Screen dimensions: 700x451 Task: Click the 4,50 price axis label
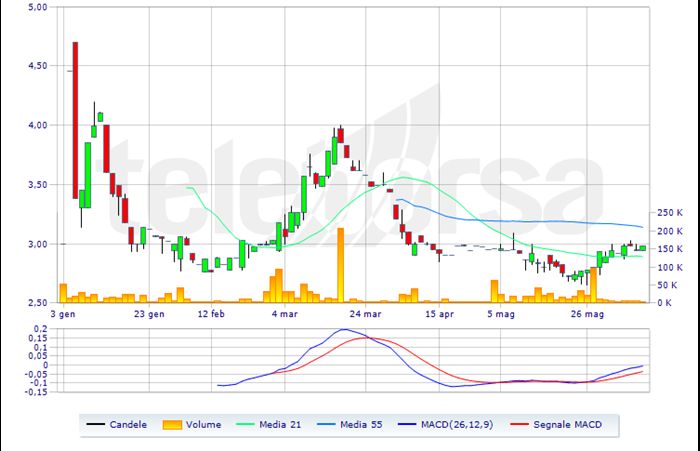38,66
